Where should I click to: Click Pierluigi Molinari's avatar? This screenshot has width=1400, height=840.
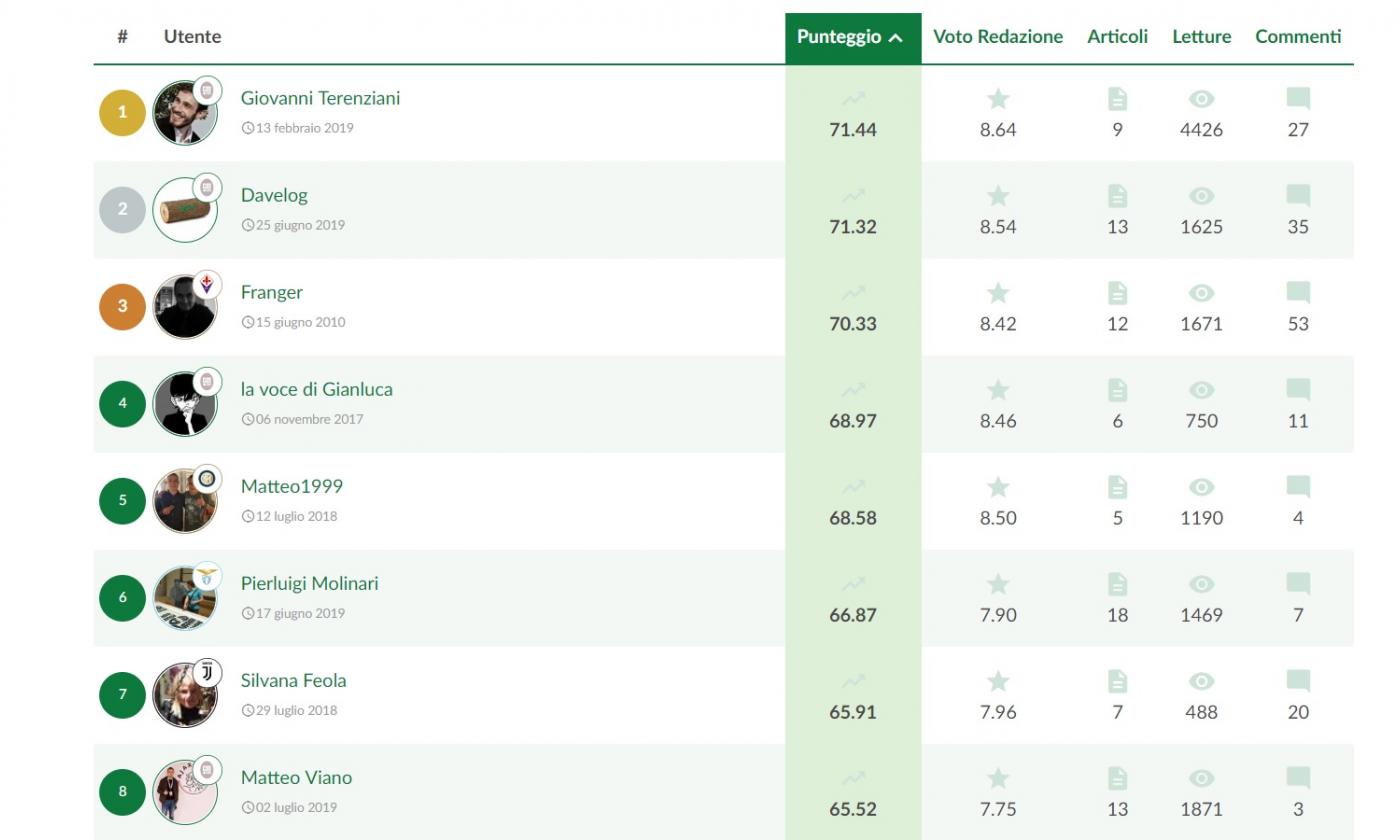pos(185,598)
